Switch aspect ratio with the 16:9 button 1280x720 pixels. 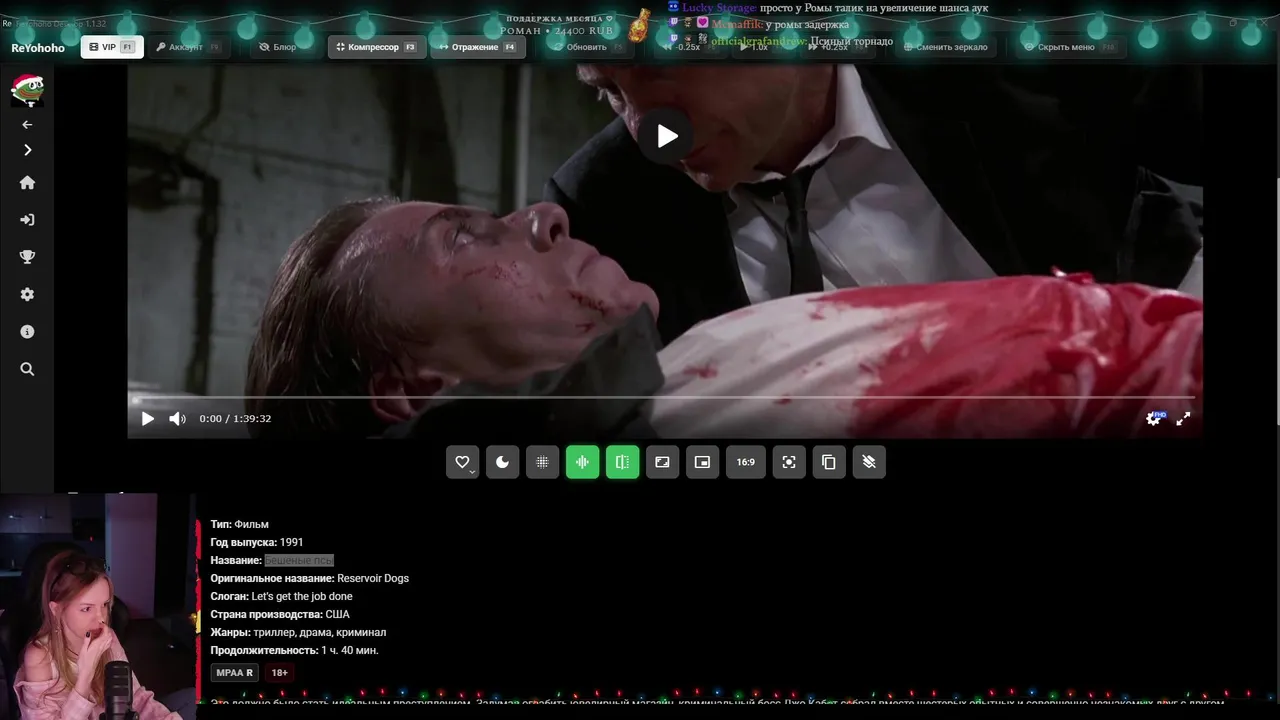click(746, 462)
